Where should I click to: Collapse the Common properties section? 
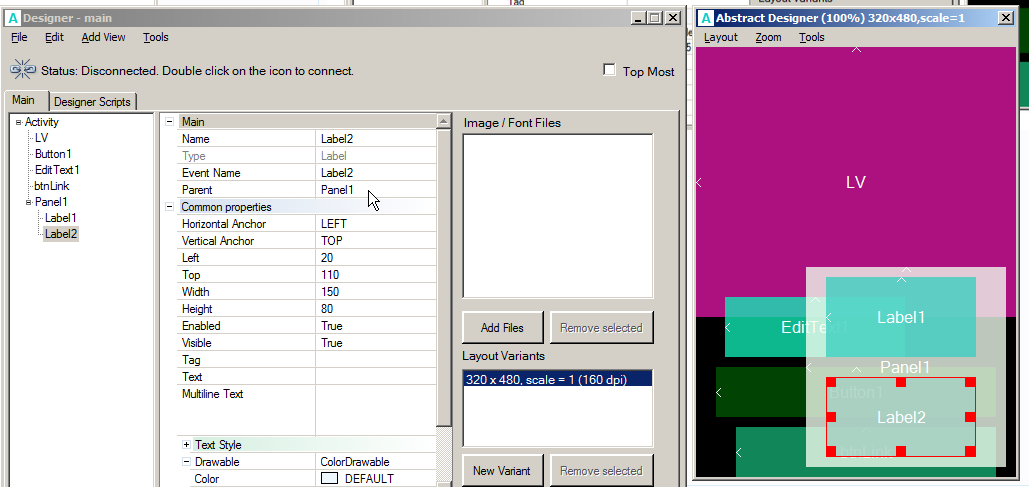click(x=169, y=207)
